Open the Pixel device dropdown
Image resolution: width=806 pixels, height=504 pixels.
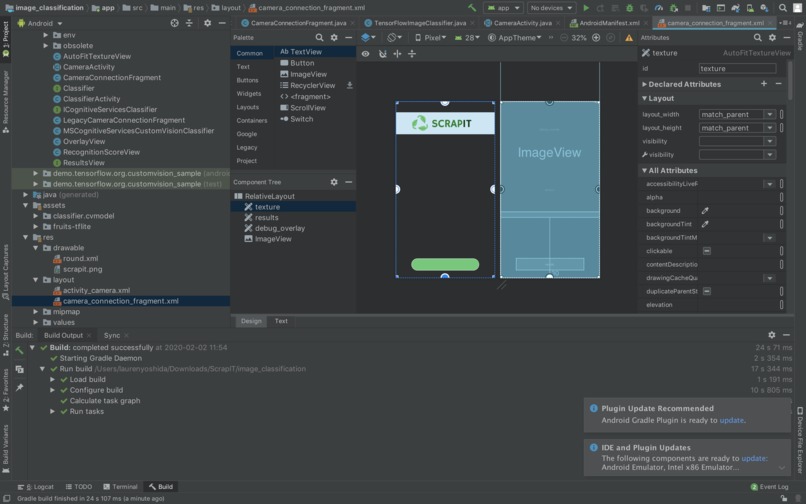[431, 38]
